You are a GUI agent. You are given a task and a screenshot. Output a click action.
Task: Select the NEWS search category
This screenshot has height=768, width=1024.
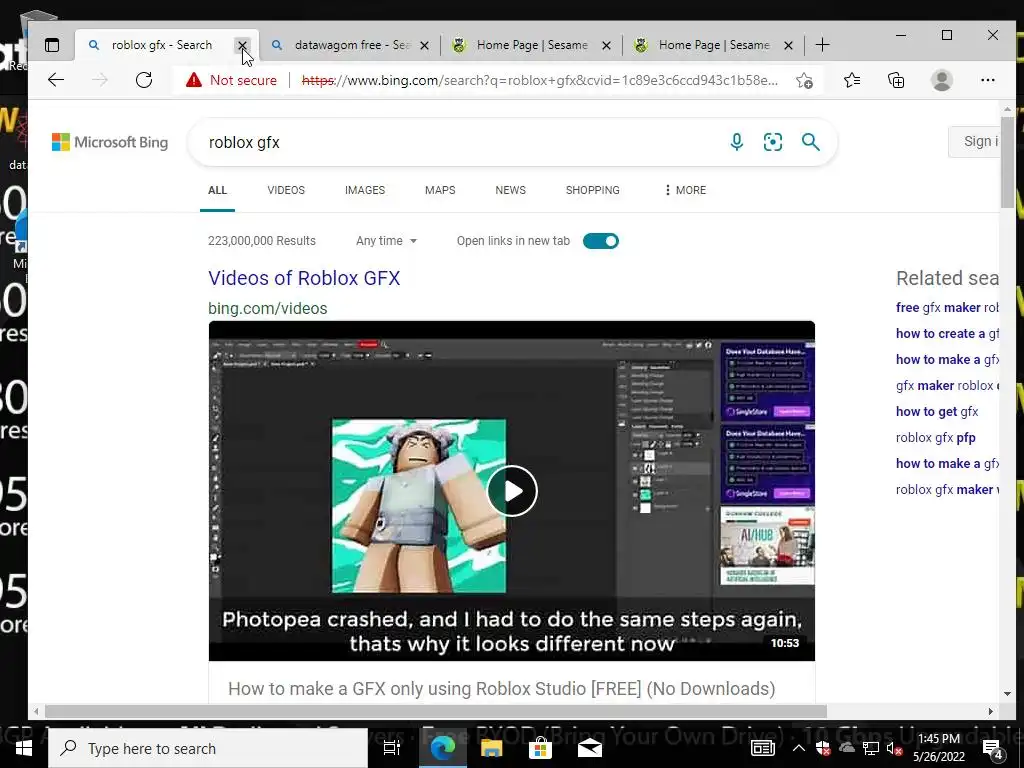coord(511,190)
